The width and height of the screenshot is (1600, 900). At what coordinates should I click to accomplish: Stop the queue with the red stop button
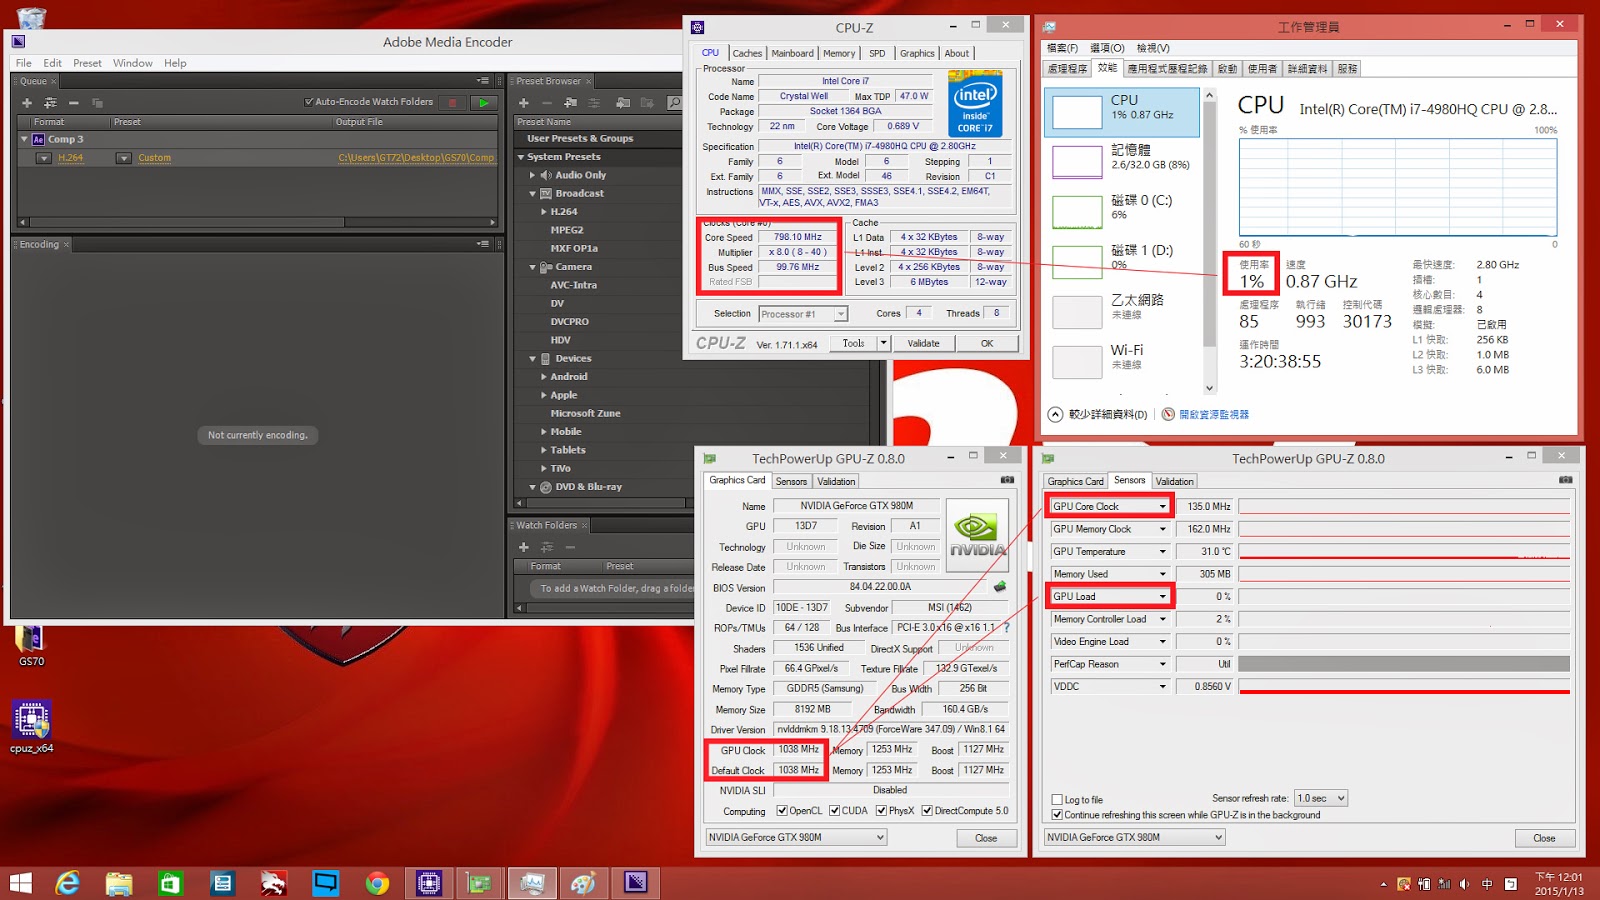coord(453,102)
